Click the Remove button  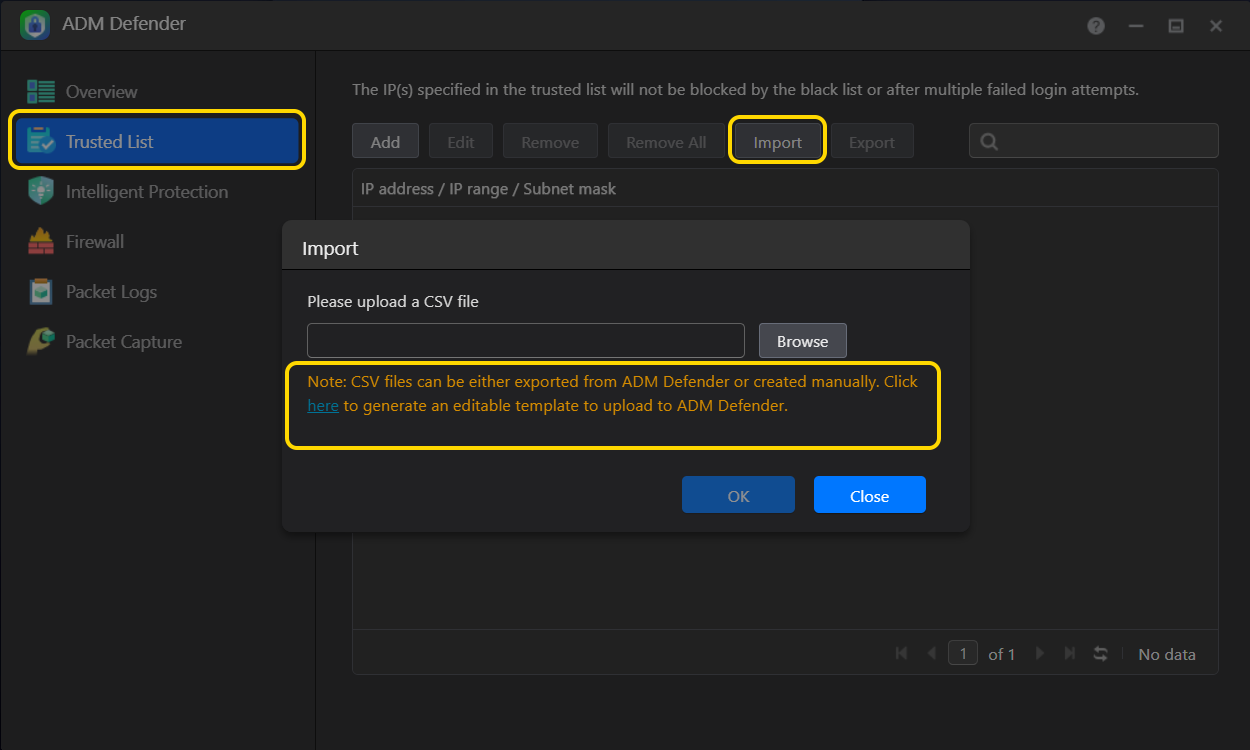pyautogui.click(x=550, y=141)
